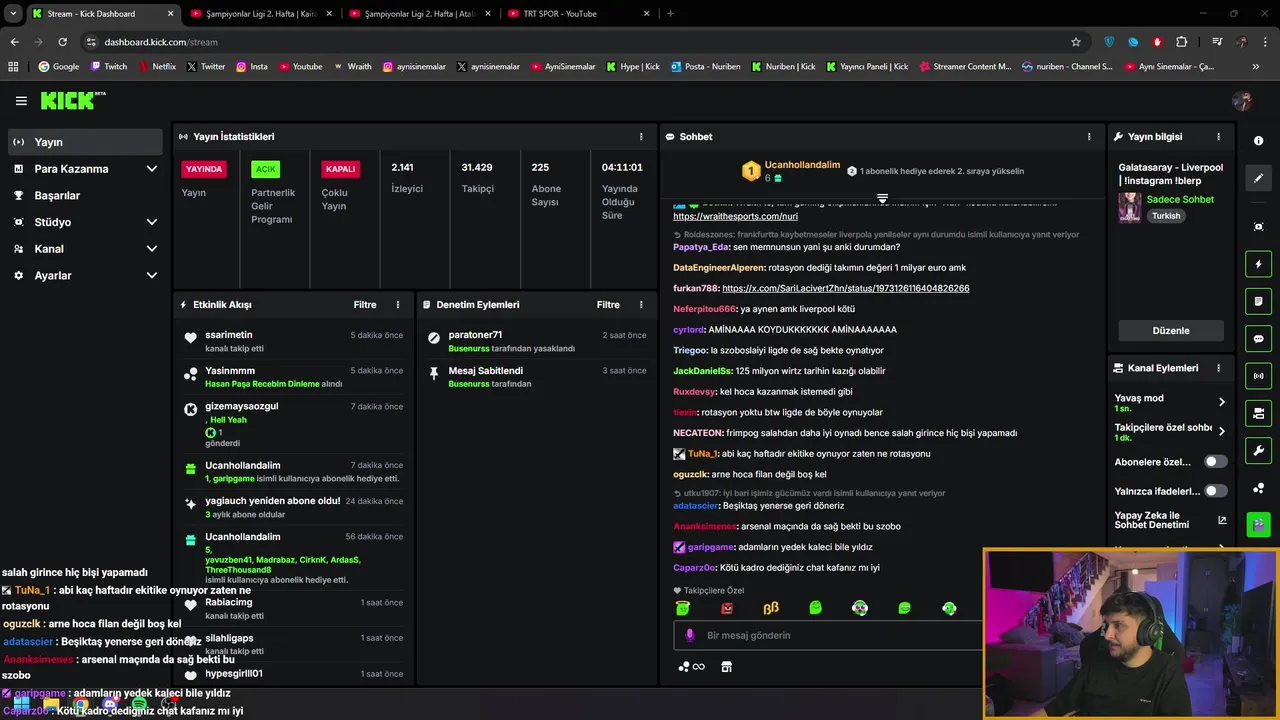The height and width of the screenshot is (720, 1280).
Task: Open the info icon in right rail
Action: point(1258,141)
